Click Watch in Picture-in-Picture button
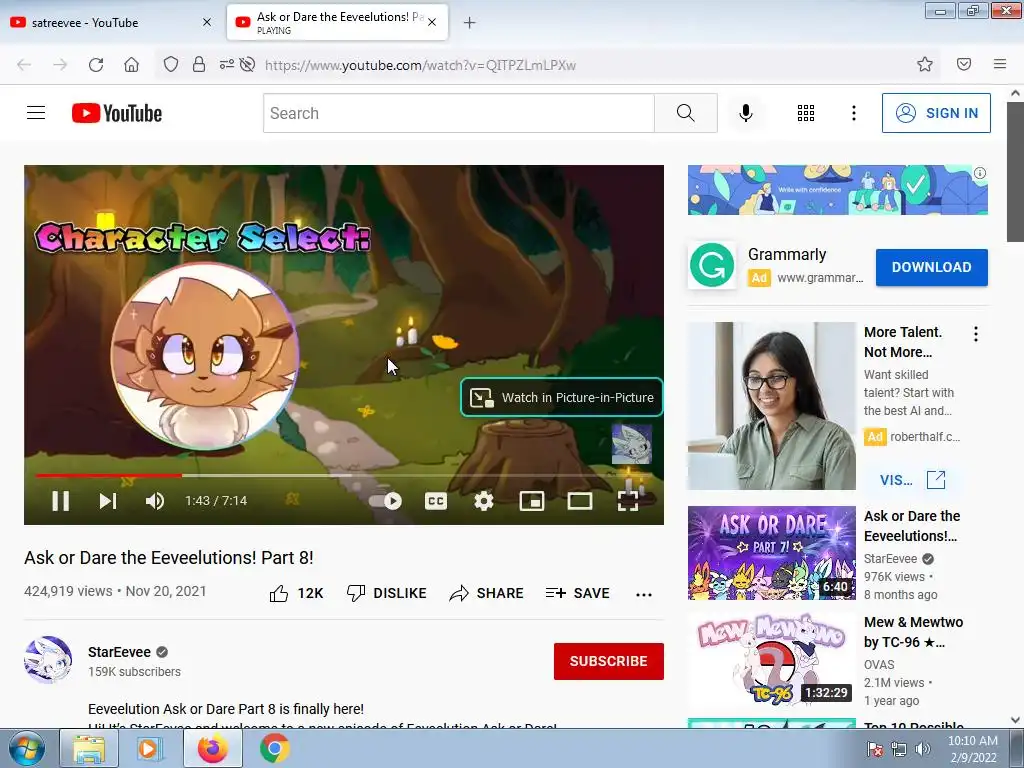Screen dimensions: 1024x768 pos(562,397)
